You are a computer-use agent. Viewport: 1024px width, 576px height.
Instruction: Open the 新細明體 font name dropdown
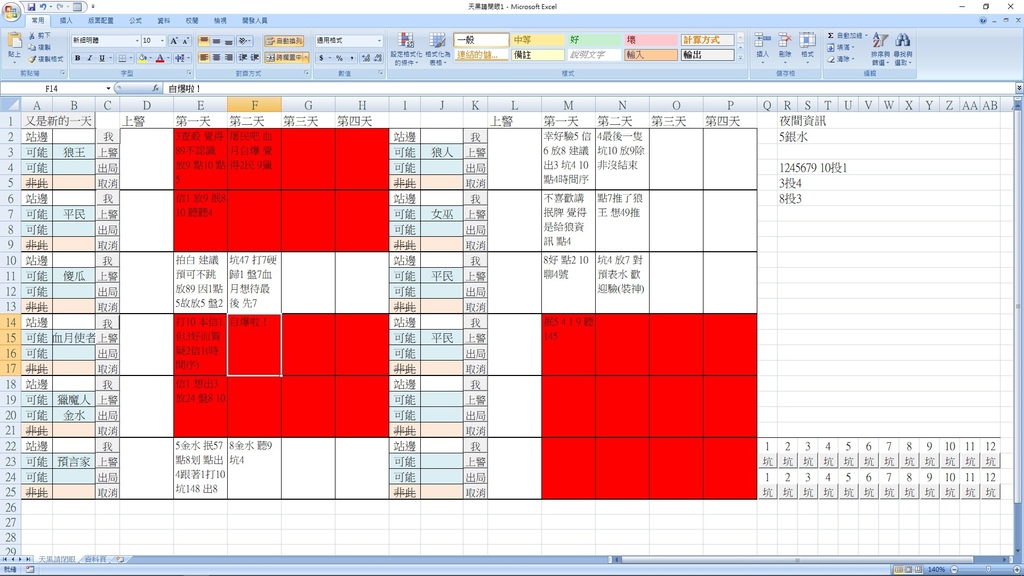coord(137,40)
